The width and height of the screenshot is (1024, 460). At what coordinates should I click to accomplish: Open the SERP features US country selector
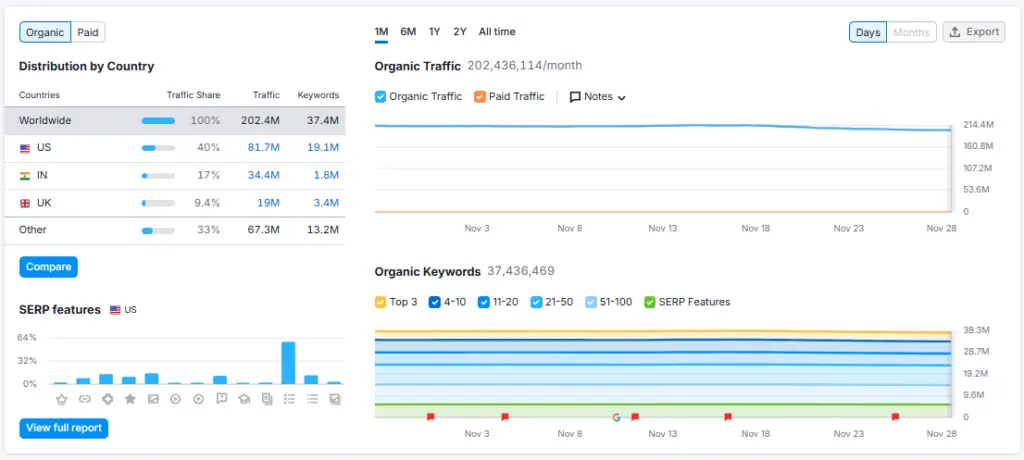point(123,310)
